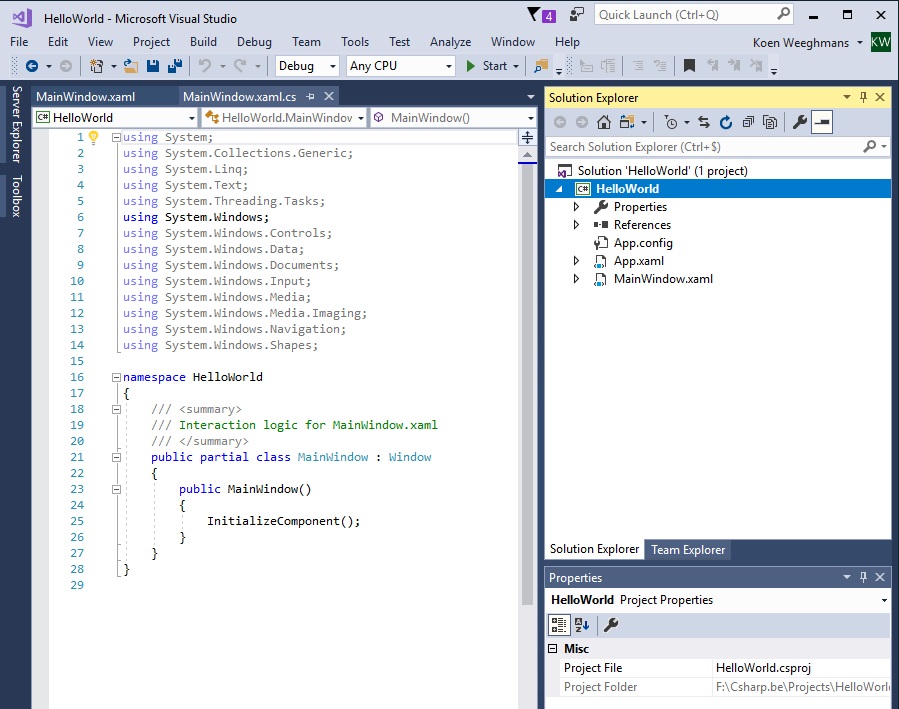
Task: Click the pin icon on MainWindow.xaml.cs tab
Action: point(310,96)
